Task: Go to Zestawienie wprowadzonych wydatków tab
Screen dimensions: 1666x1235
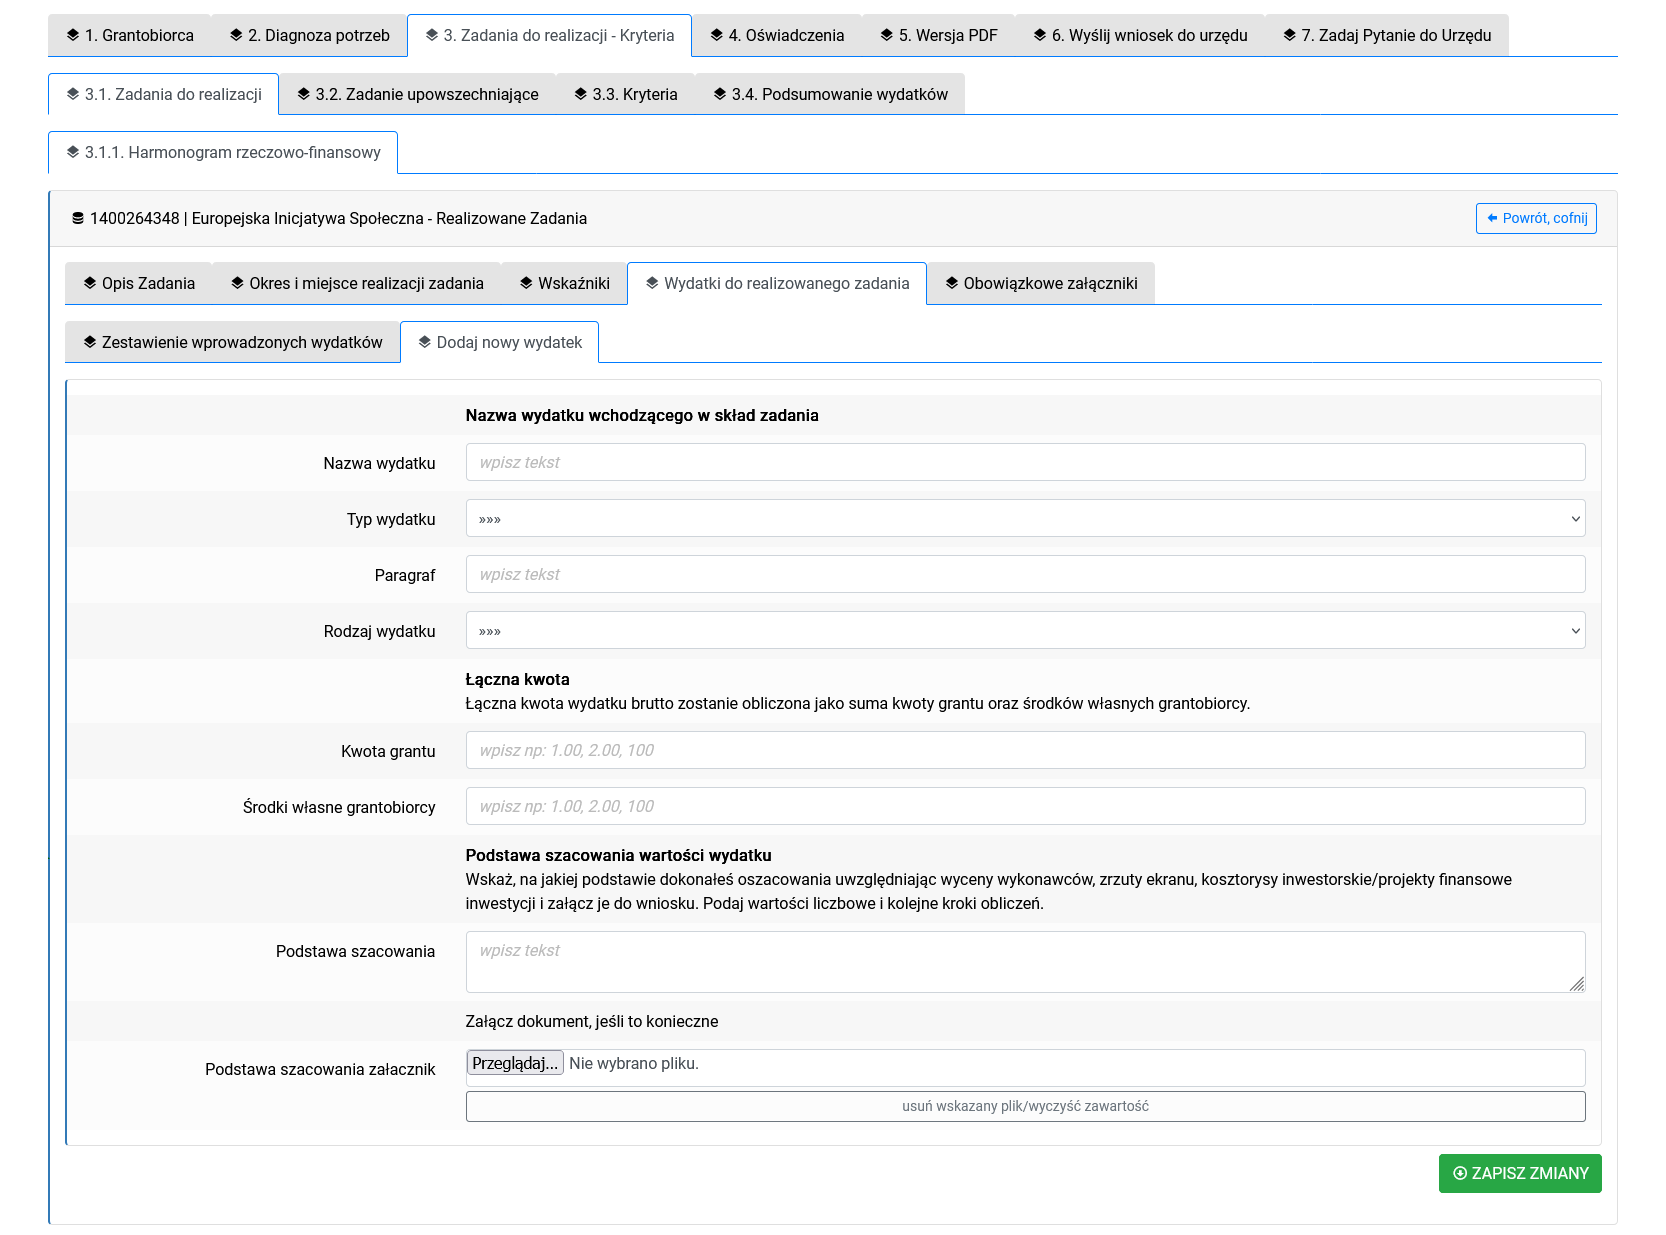Action: click(233, 342)
